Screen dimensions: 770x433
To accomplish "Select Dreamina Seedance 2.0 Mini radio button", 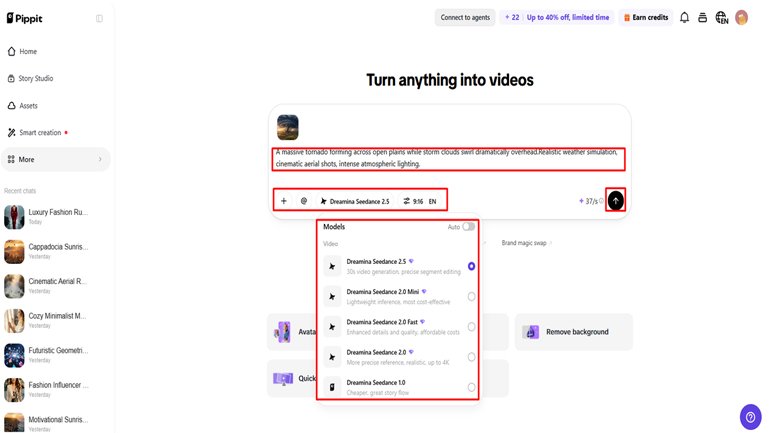I will pos(471,297).
